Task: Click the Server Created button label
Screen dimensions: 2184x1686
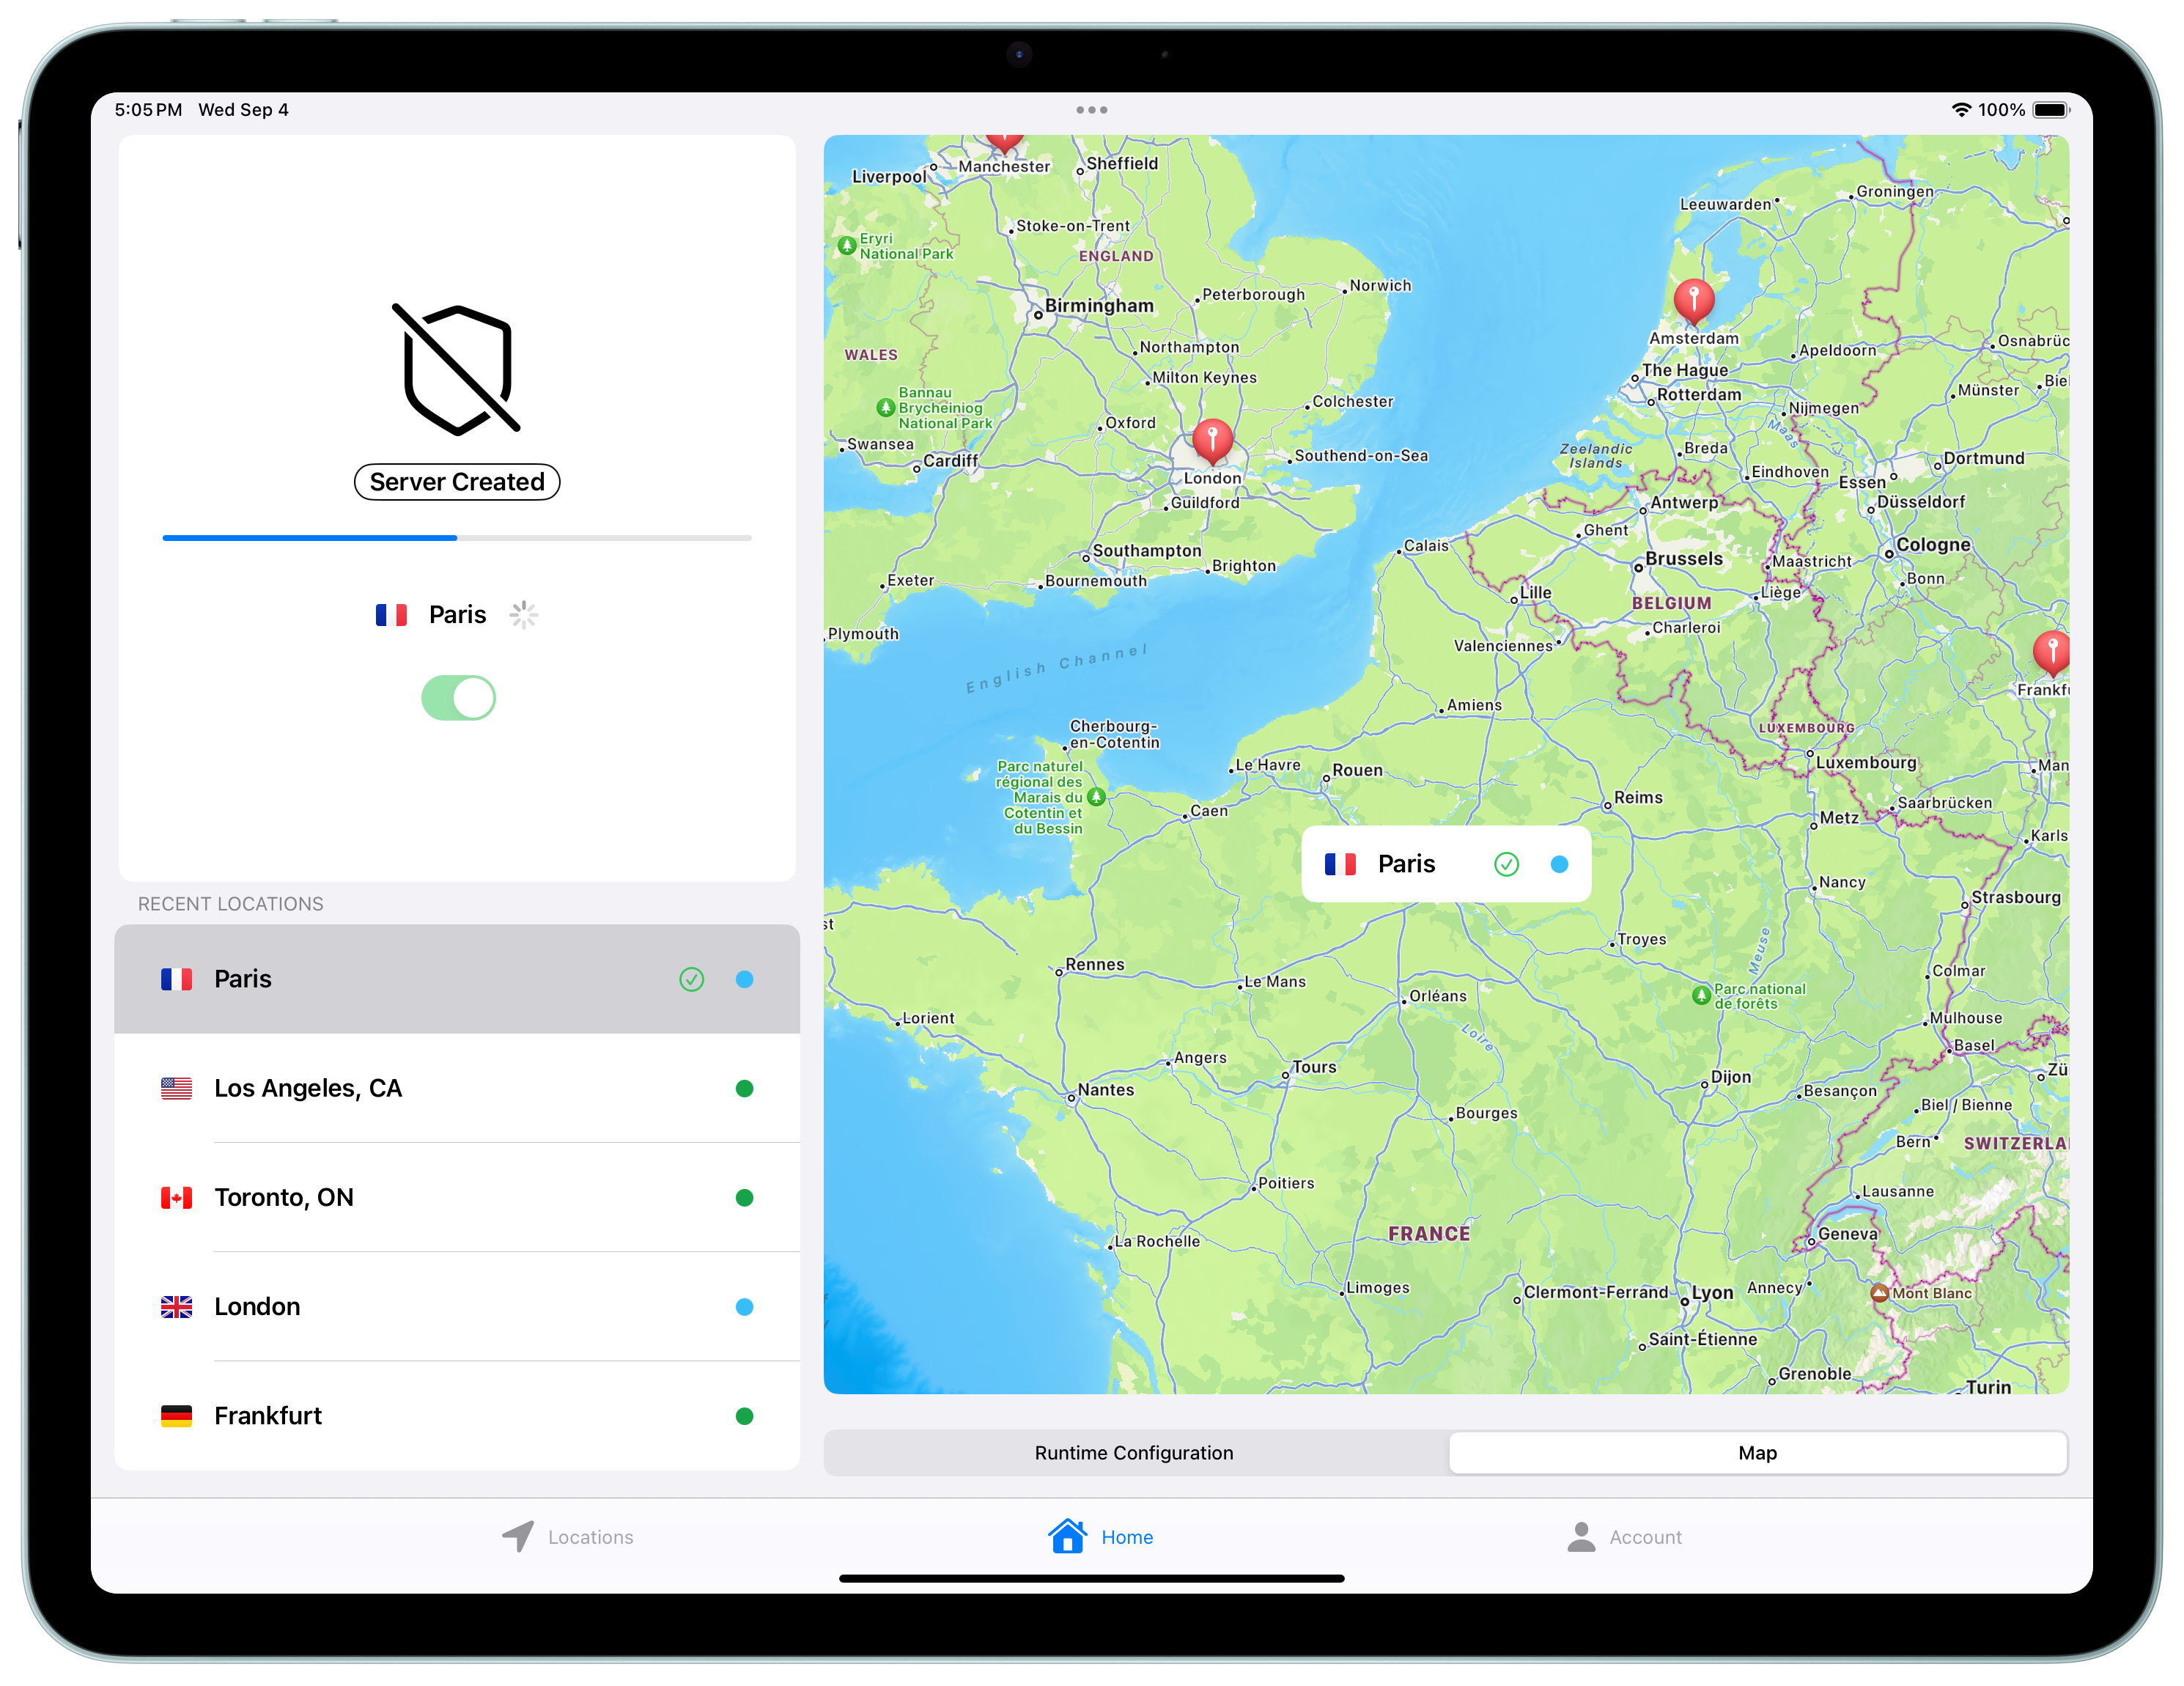Action: click(x=457, y=480)
